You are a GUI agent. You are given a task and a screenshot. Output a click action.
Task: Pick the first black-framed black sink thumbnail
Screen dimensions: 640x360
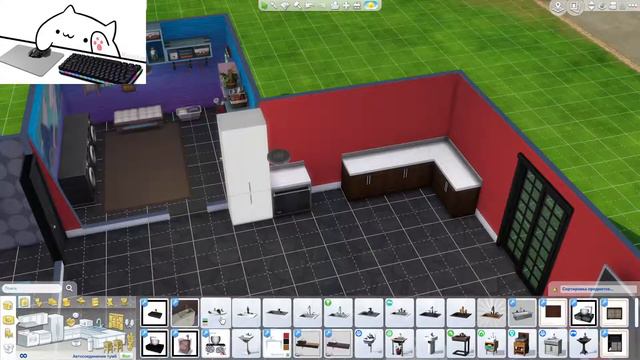click(x=154, y=313)
